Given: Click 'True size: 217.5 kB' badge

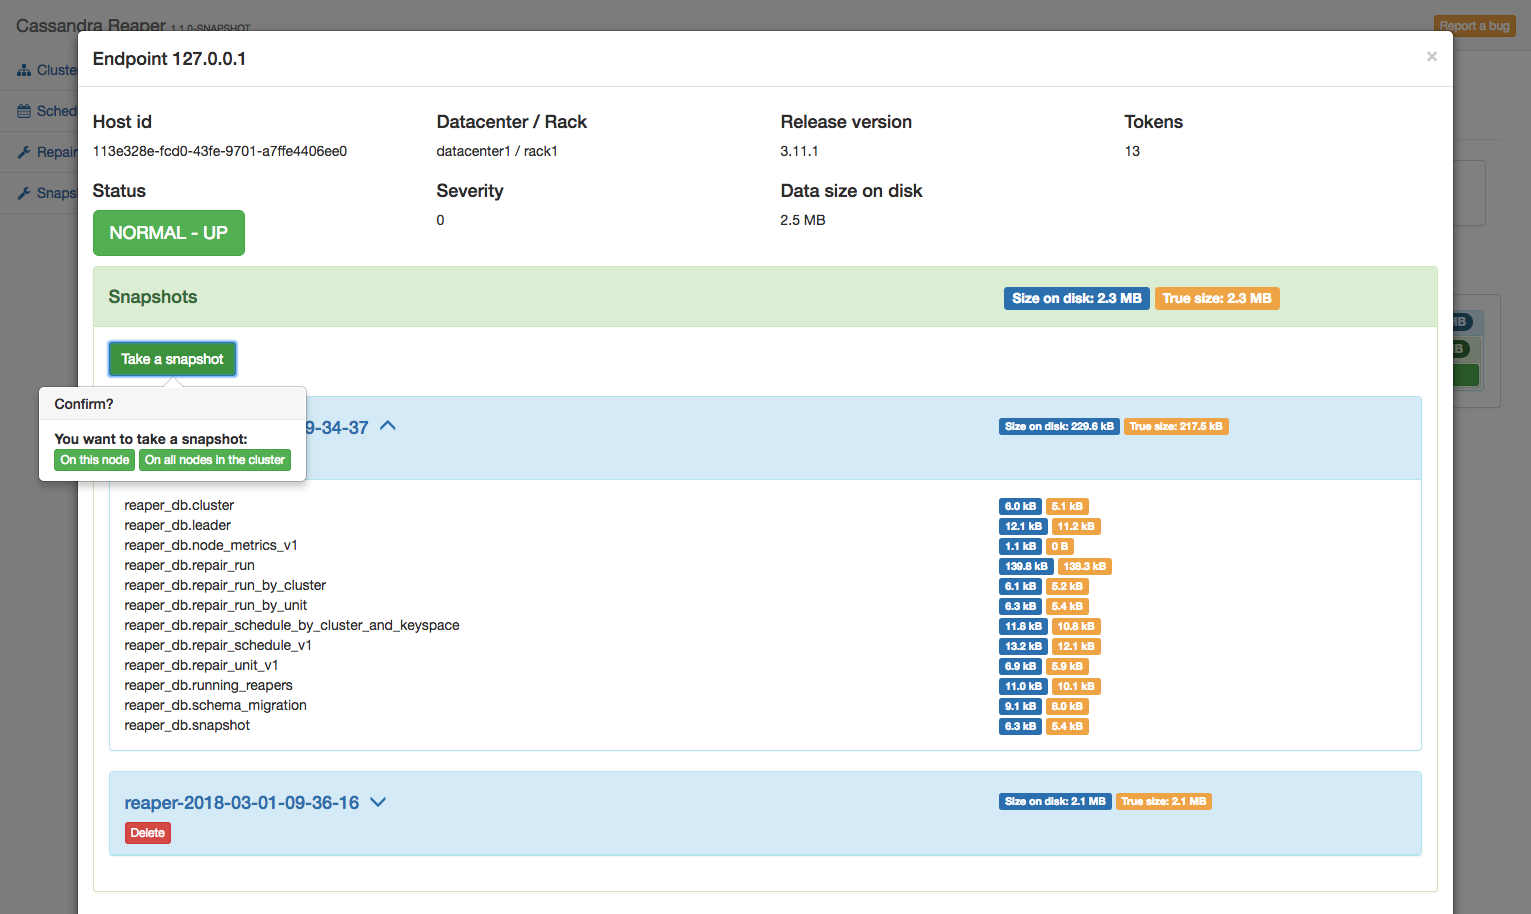Looking at the screenshot, I should 1176,426.
